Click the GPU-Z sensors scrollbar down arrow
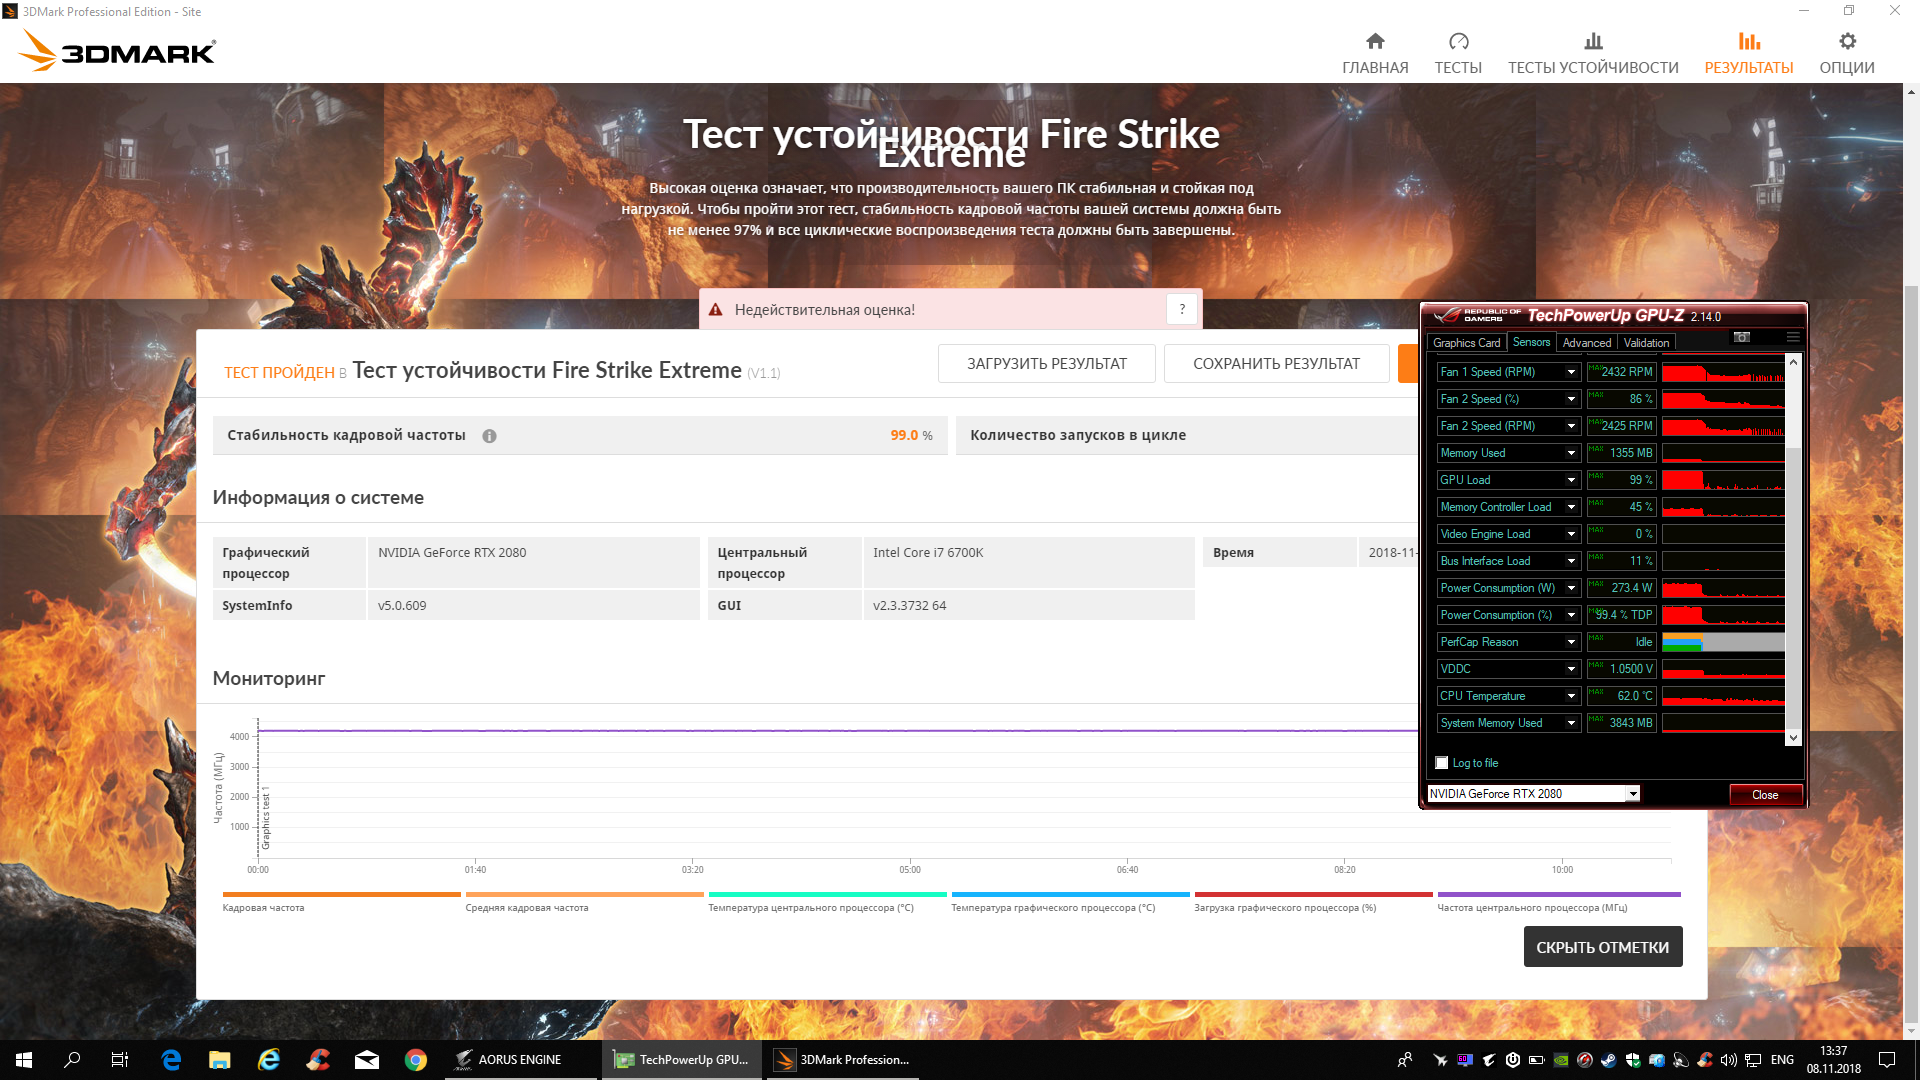Image resolution: width=1920 pixels, height=1080 pixels. pyautogui.click(x=1793, y=738)
